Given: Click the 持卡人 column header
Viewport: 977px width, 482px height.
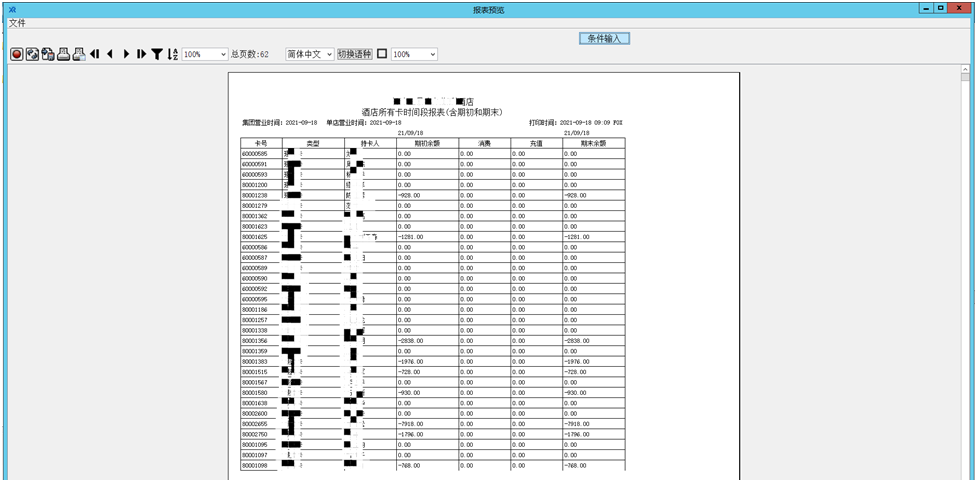Looking at the screenshot, I should (370, 143).
